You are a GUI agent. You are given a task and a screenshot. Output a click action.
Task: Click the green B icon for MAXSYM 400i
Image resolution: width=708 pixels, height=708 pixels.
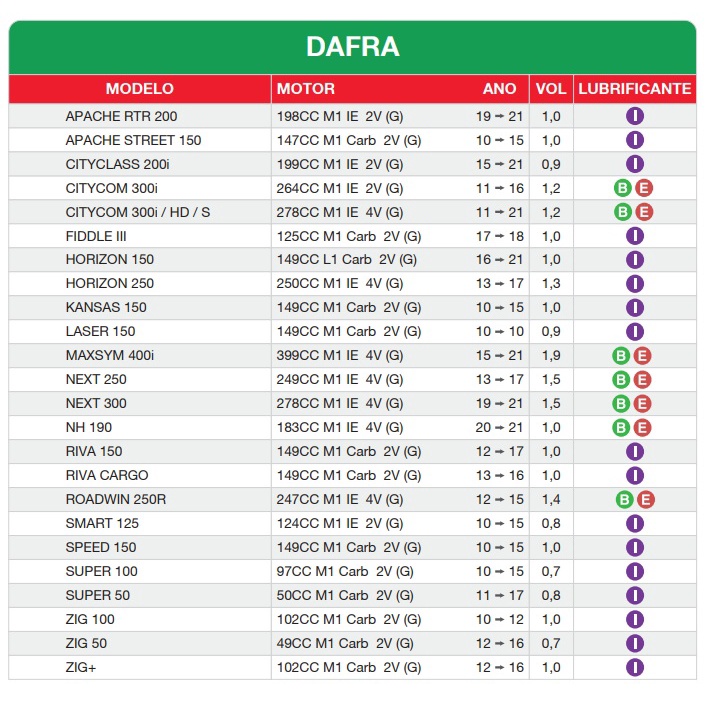pos(621,356)
